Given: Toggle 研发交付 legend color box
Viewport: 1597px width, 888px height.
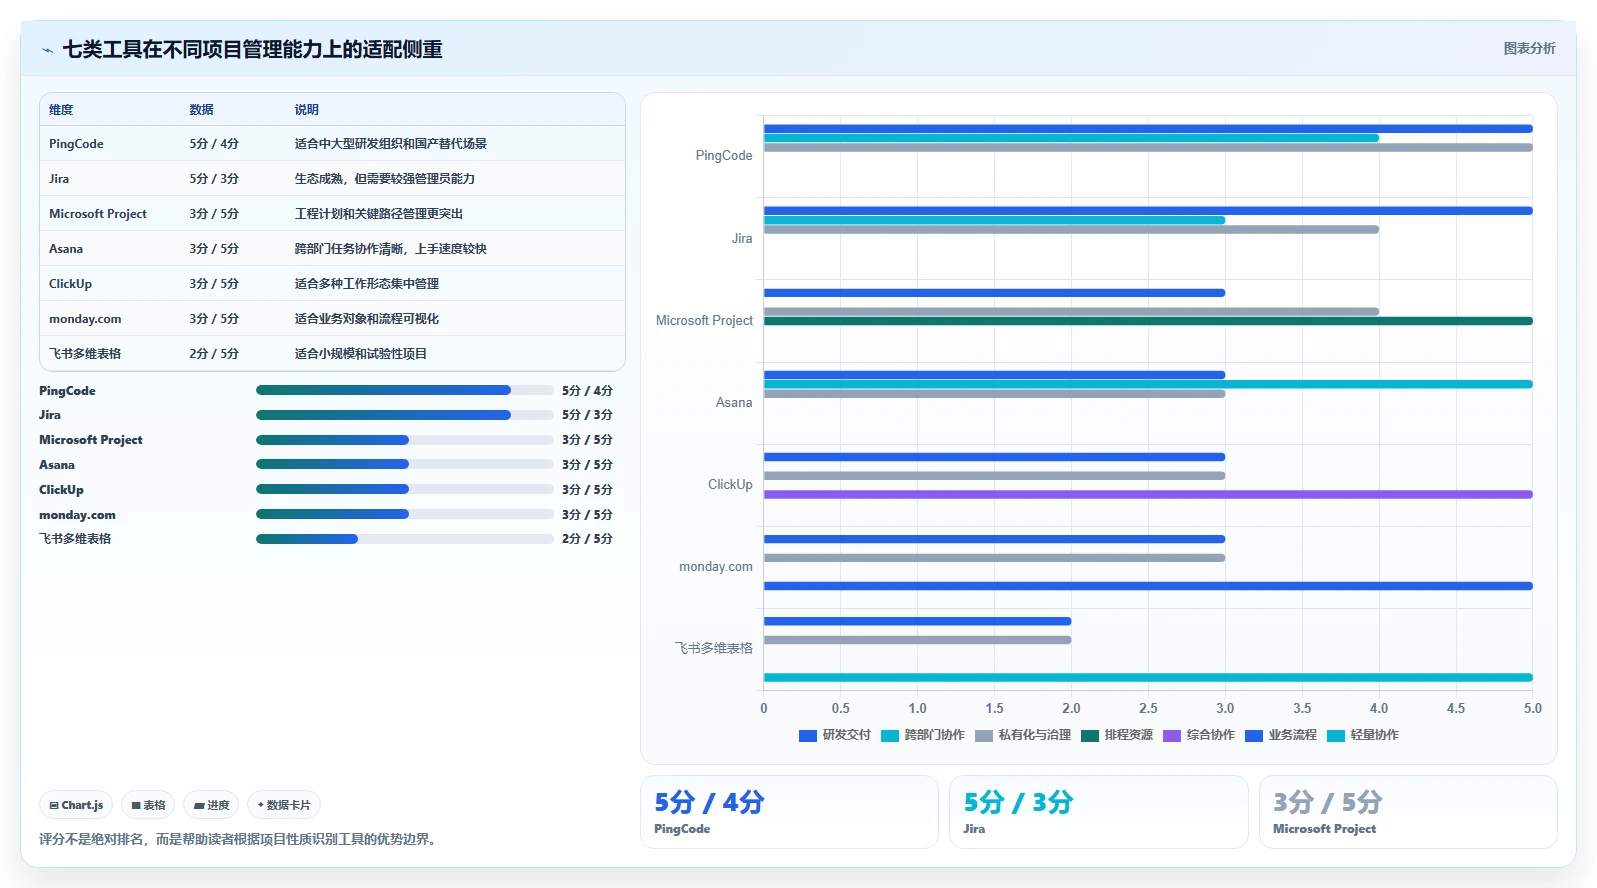Looking at the screenshot, I should (808, 736).
